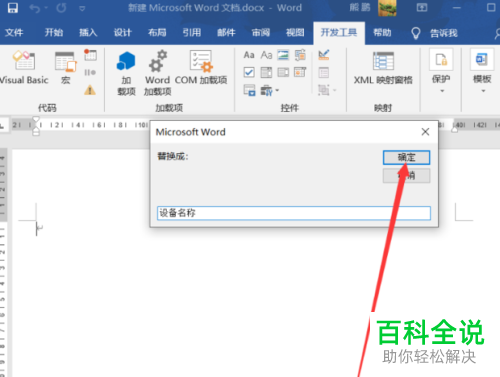Screen dimensions: 500x377
Task: Open the Visual Basic editor
Action: (x=24, y=68)
